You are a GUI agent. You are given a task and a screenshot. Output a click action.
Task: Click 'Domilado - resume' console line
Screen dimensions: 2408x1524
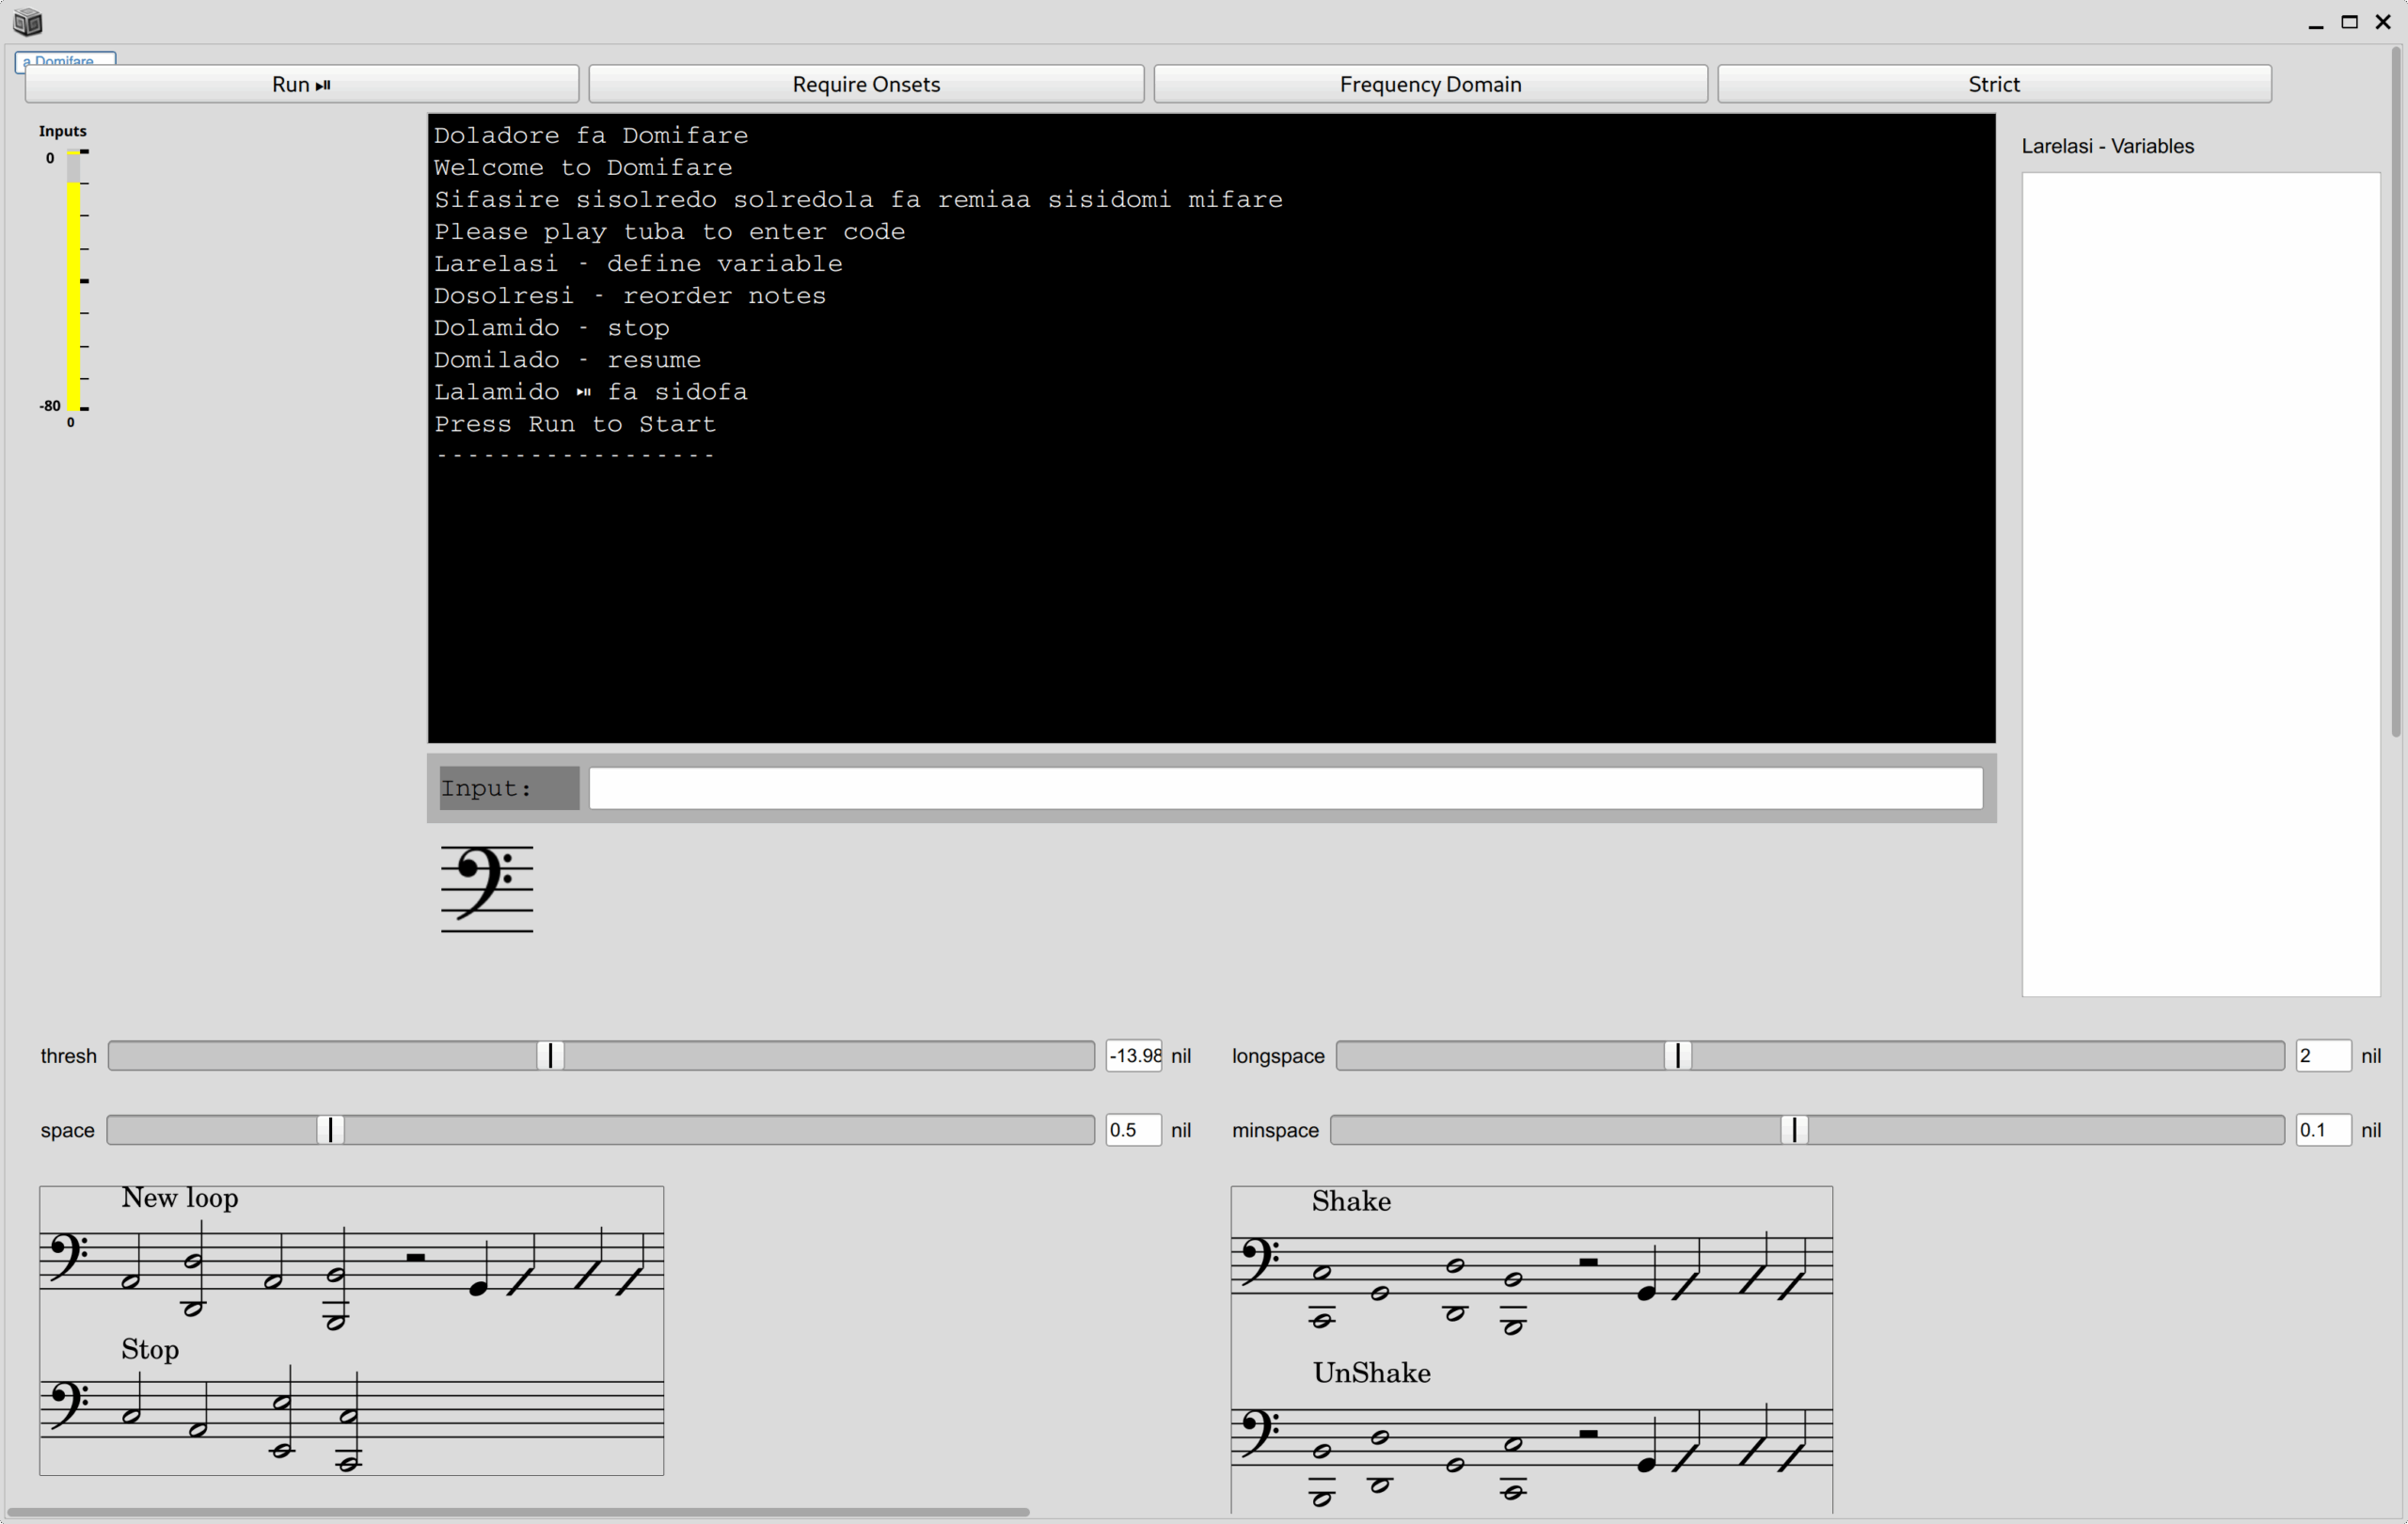coord(567,359)
